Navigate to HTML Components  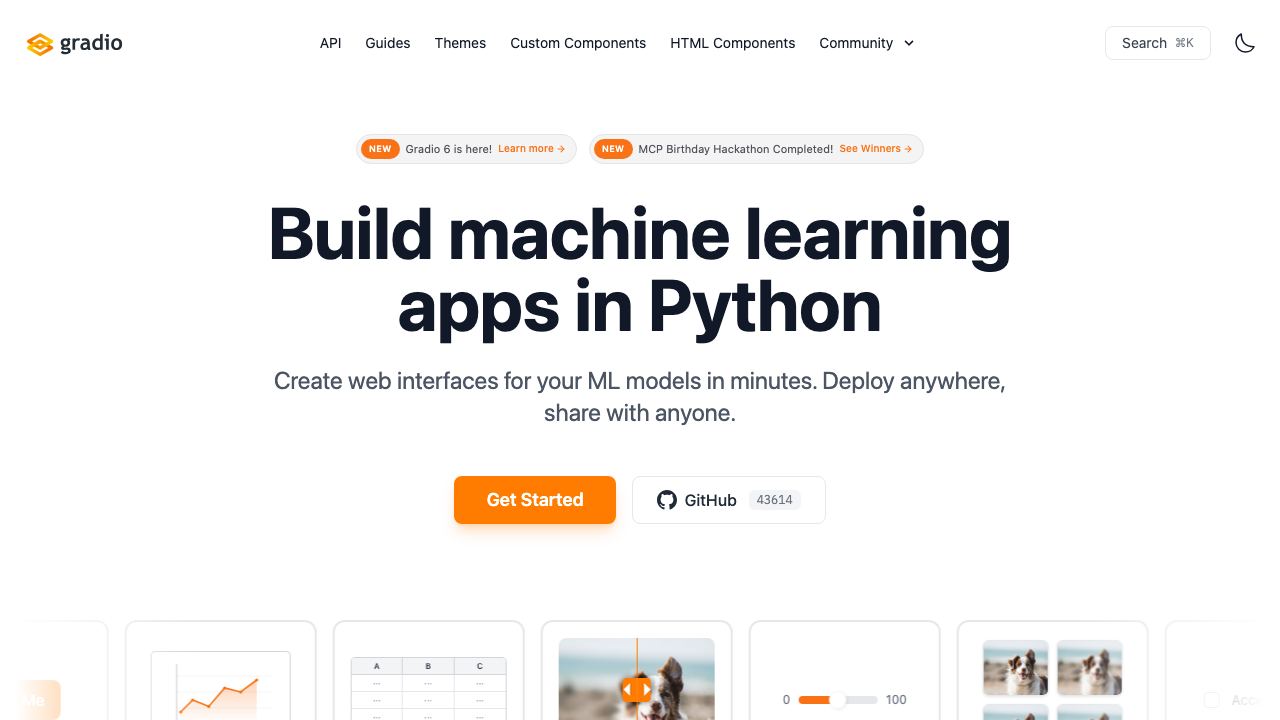click(733, 43)
